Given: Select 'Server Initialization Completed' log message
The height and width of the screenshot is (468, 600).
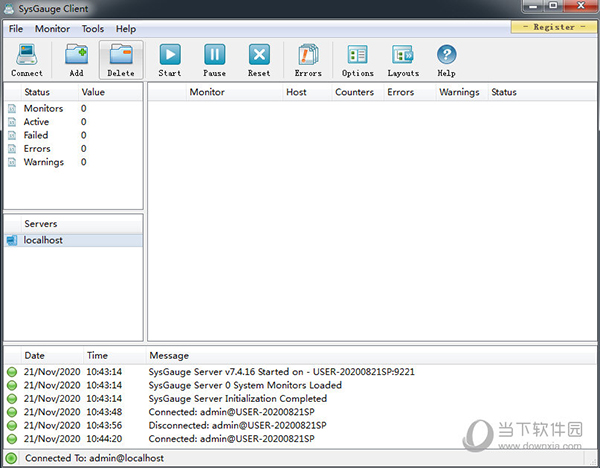Looking at the screenshot, I should click(238, 399).
